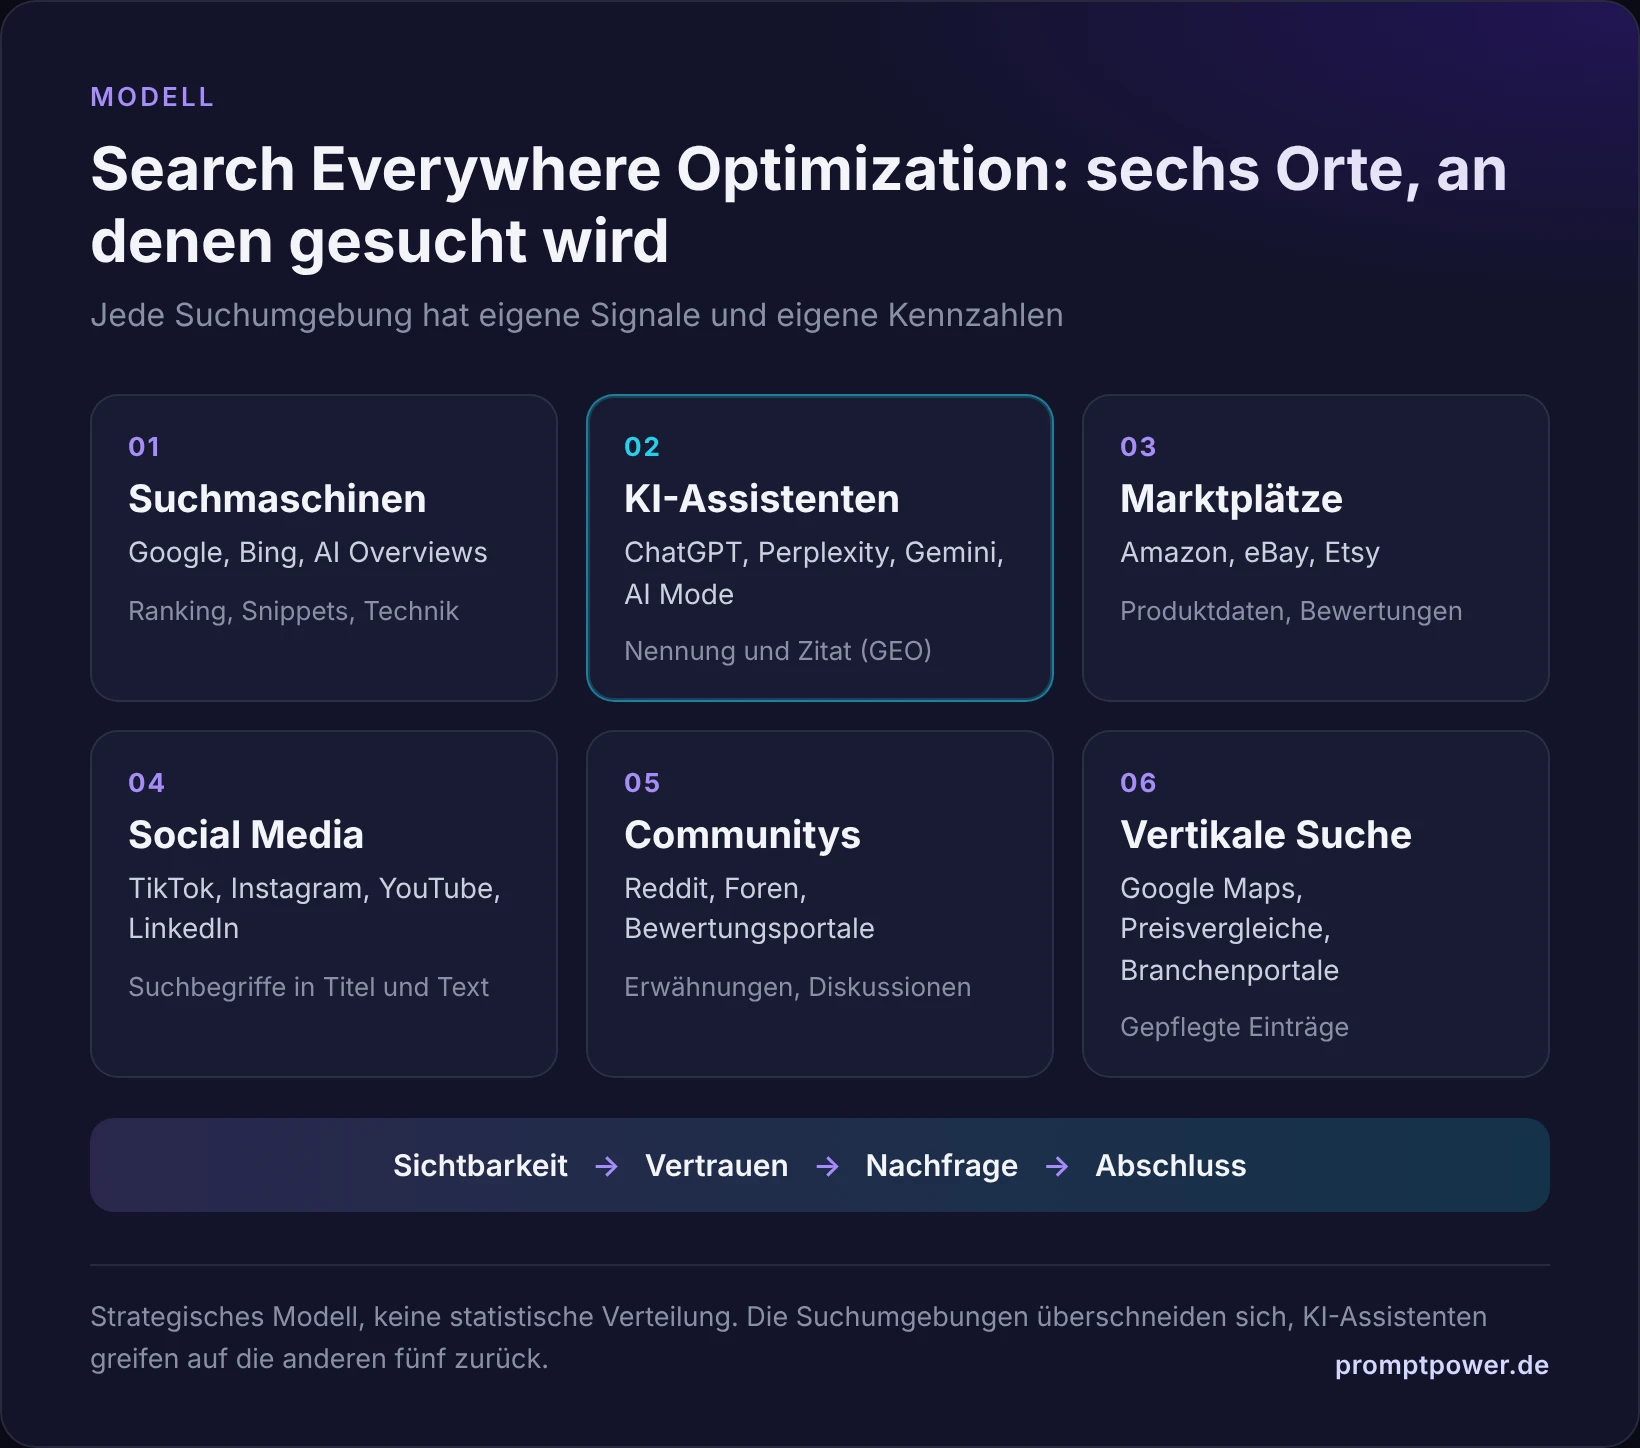Click the Nachfrage step in the funnel bar
The height and width of the screenshot is (1448, 1640).
(942, 1166)
